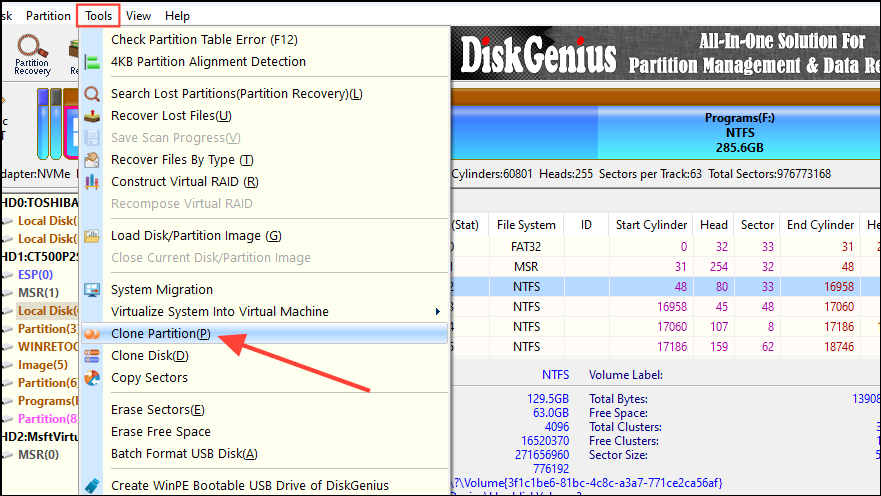881x496 pixels.
Task: Click the Head column header
Action: (x=714, y=225)
